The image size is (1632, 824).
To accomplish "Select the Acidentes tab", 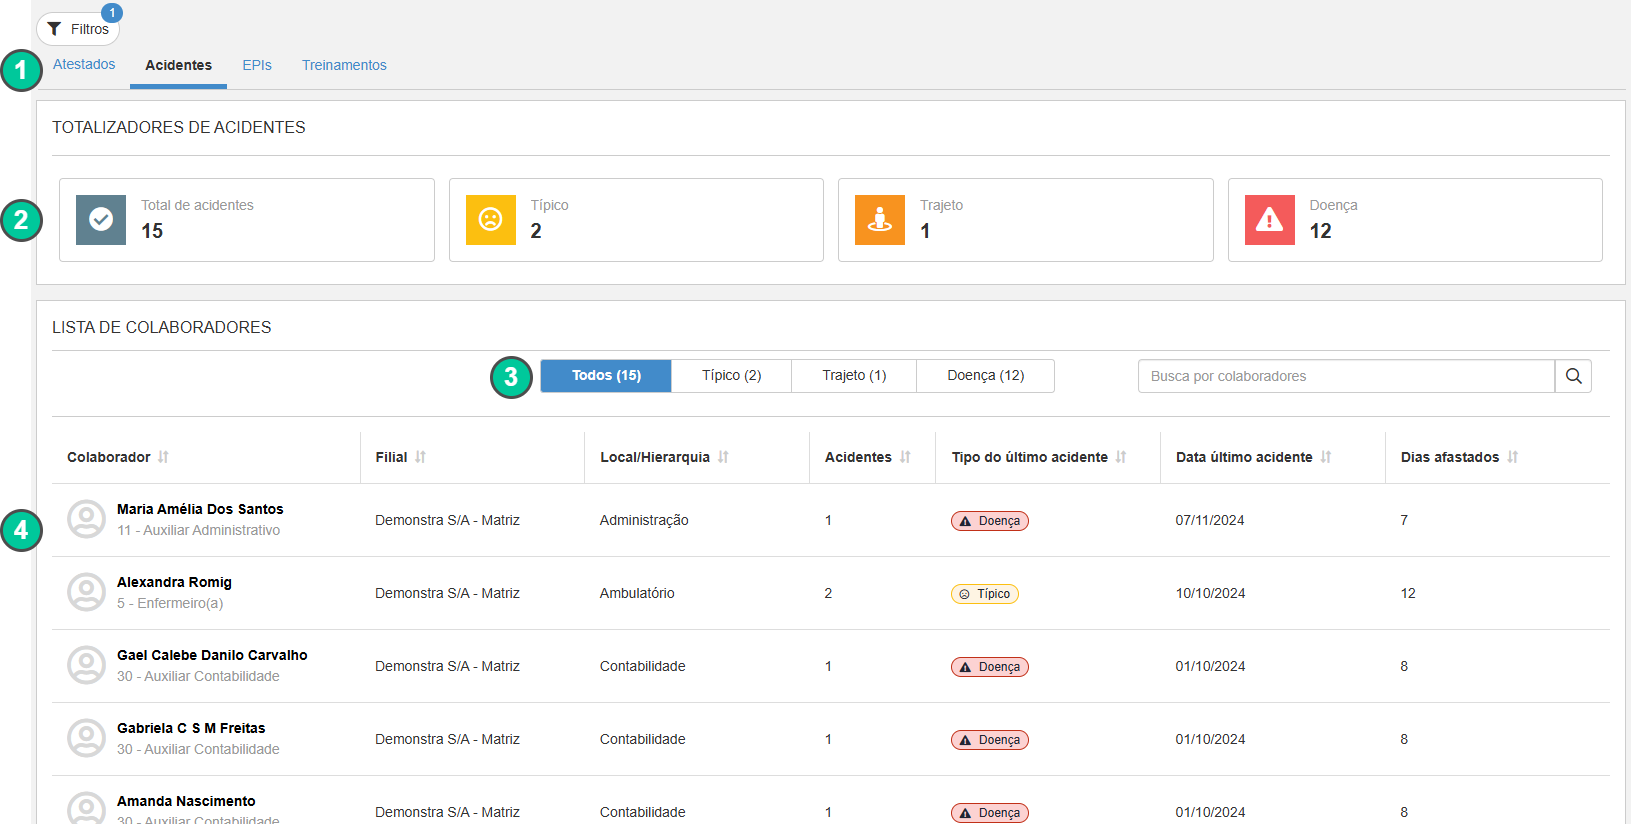I will pos(178,65).
